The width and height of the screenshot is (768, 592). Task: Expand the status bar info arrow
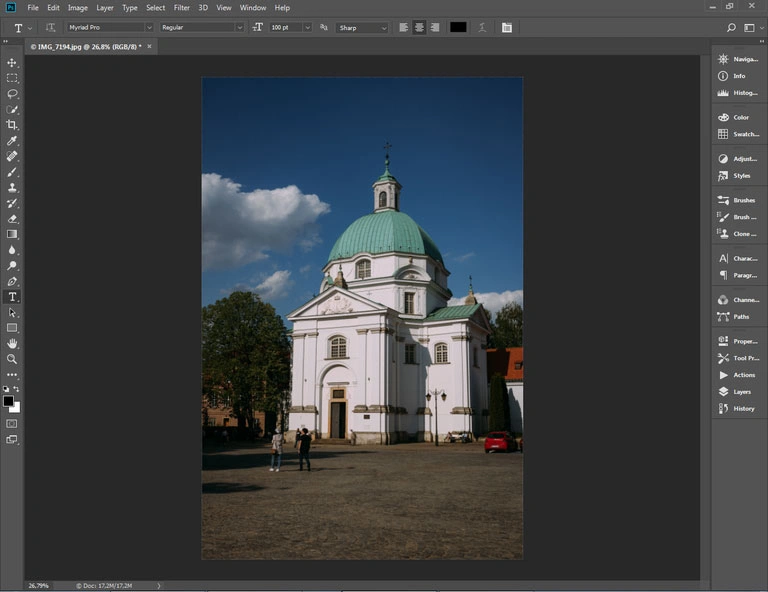click(159, 585)
